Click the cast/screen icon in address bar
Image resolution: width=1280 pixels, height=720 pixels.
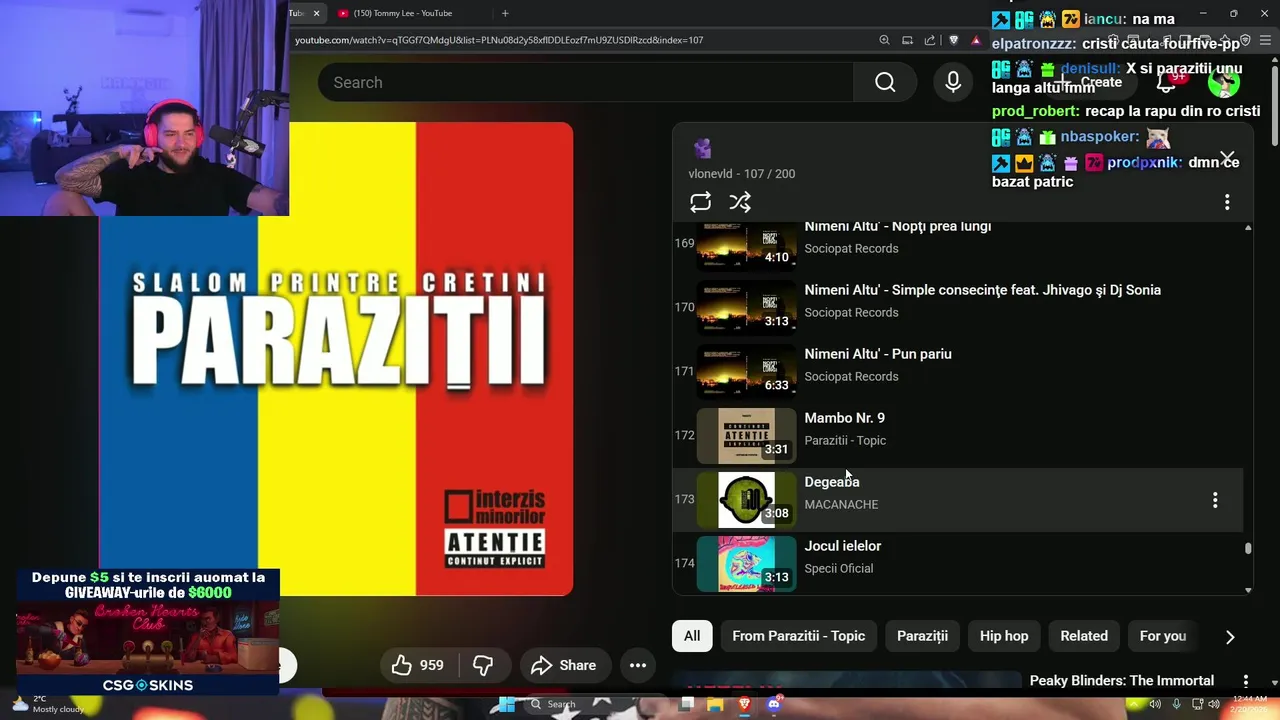(x=907, y=40)
